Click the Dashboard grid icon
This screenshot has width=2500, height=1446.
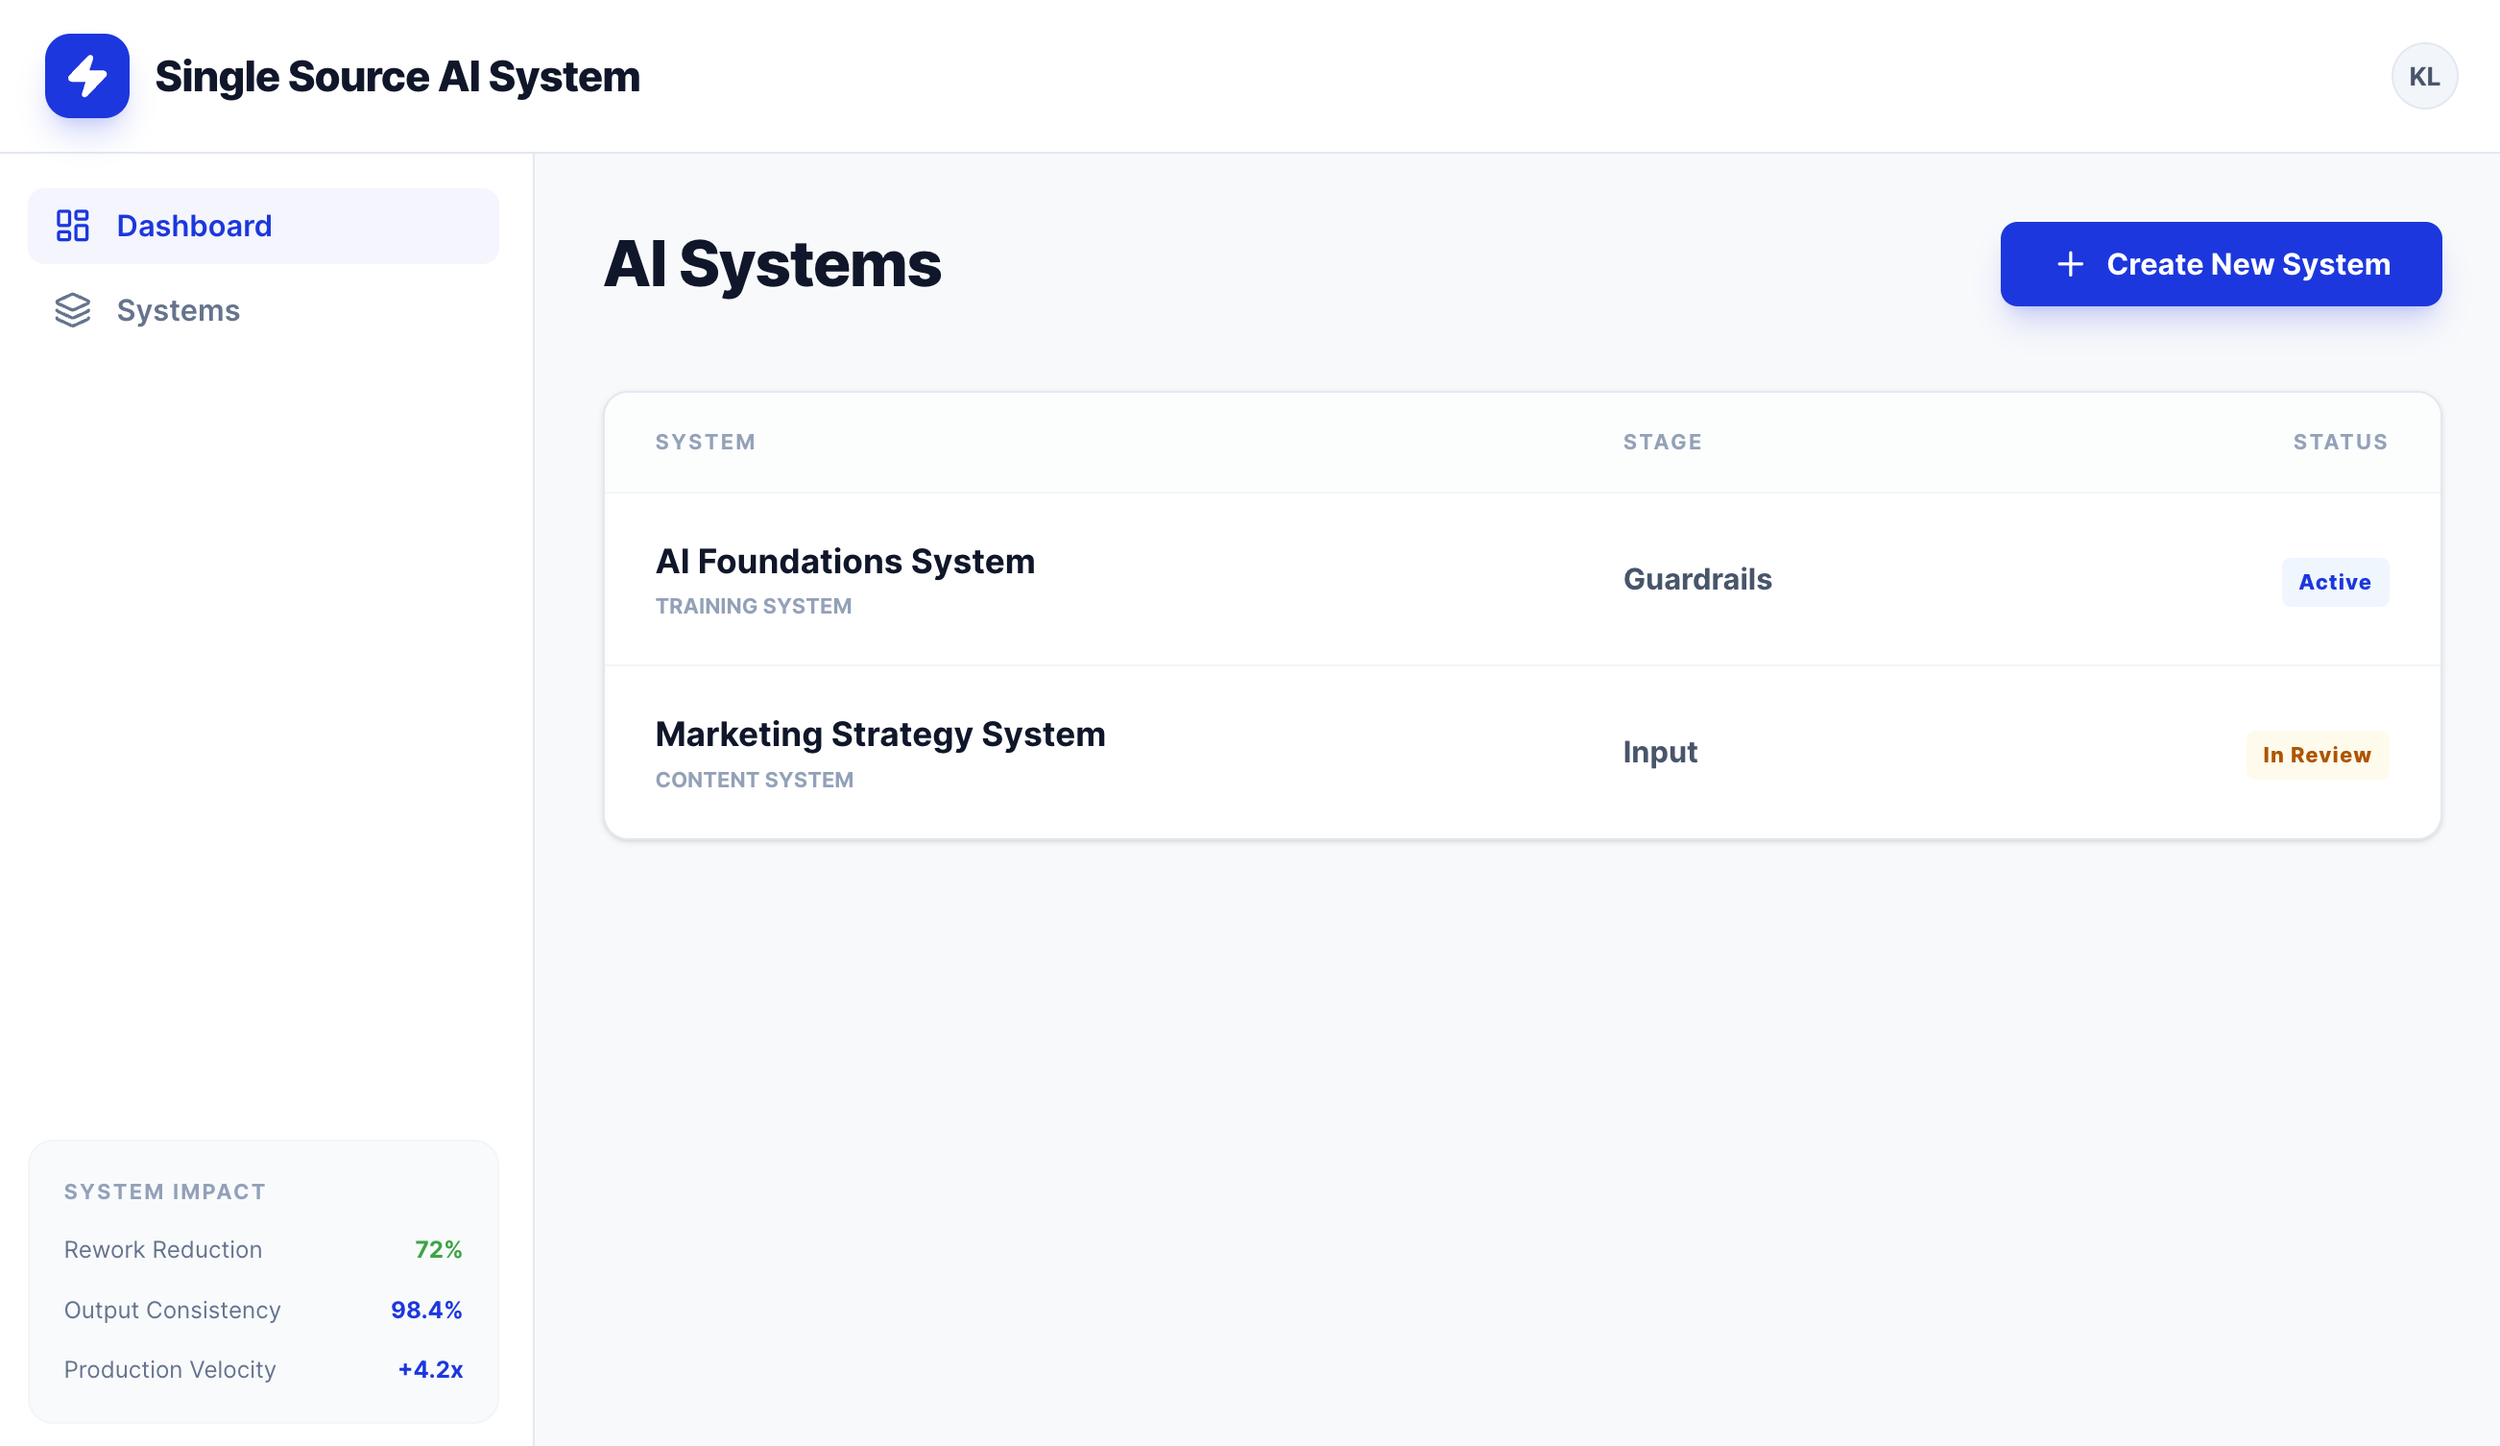point(72,226)
